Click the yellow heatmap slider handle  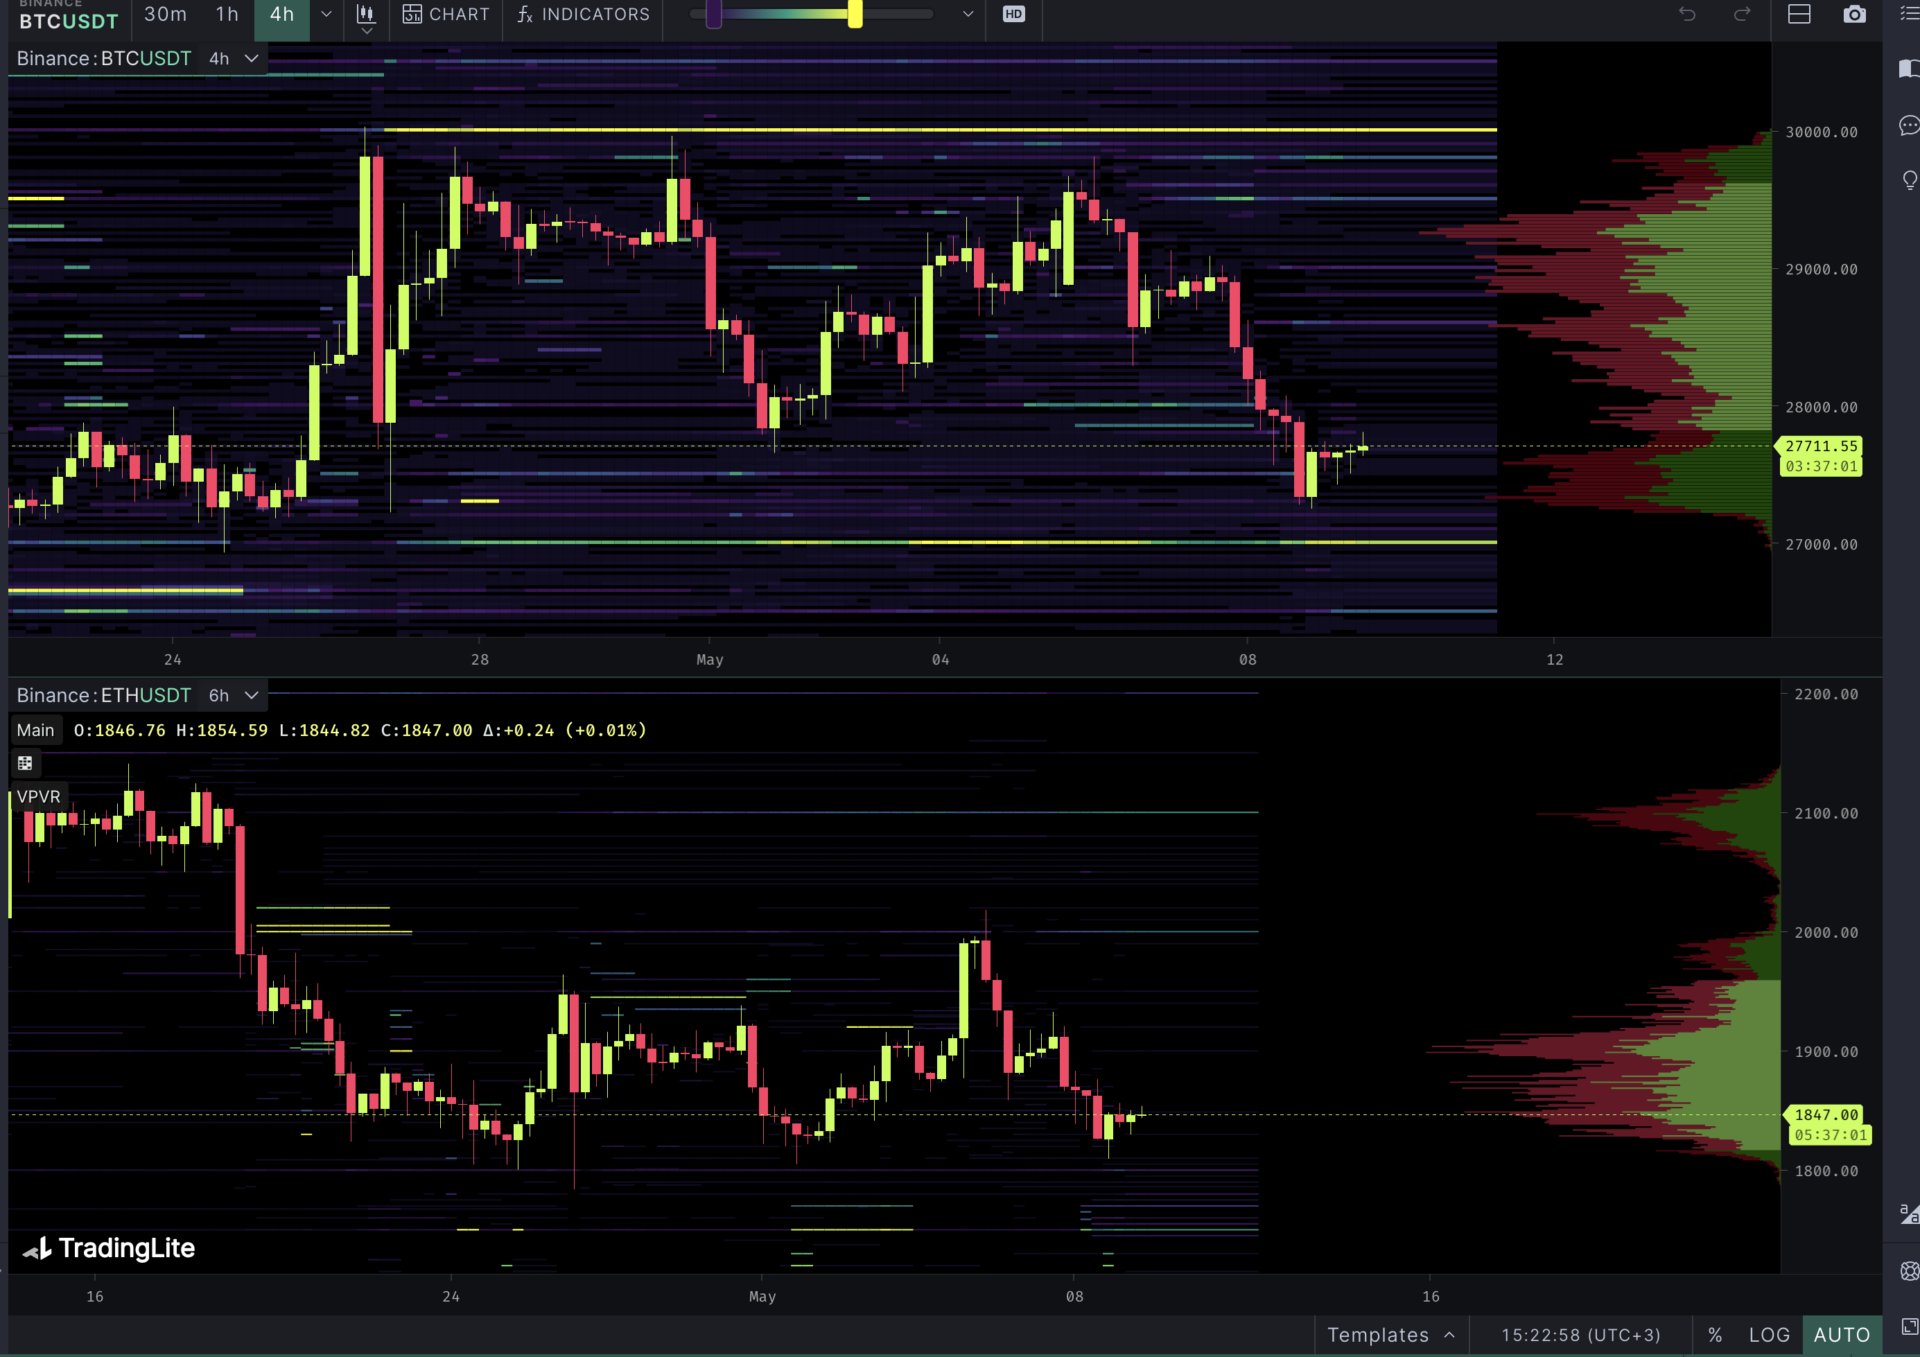855,14
